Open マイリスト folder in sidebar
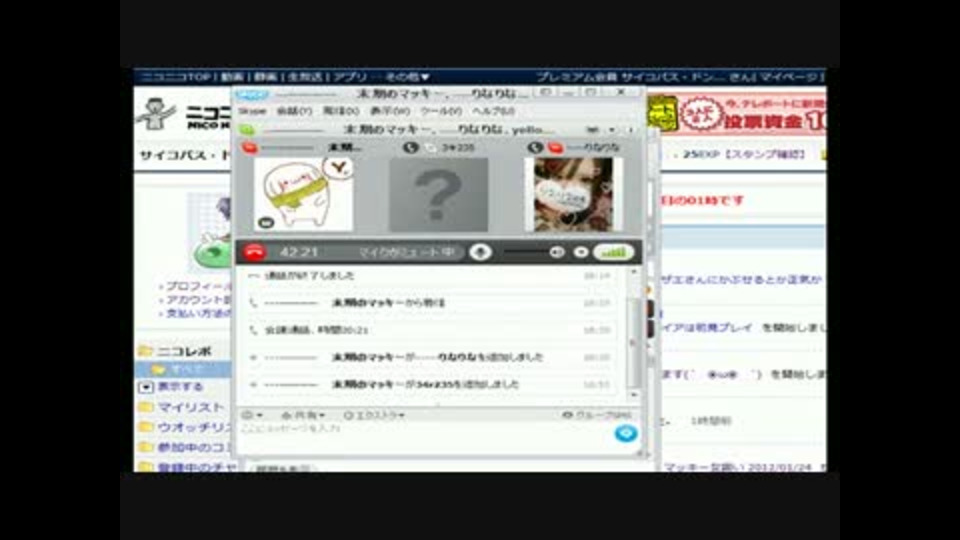The height and width of the screenshot is (540, 960). click(191, 407)
